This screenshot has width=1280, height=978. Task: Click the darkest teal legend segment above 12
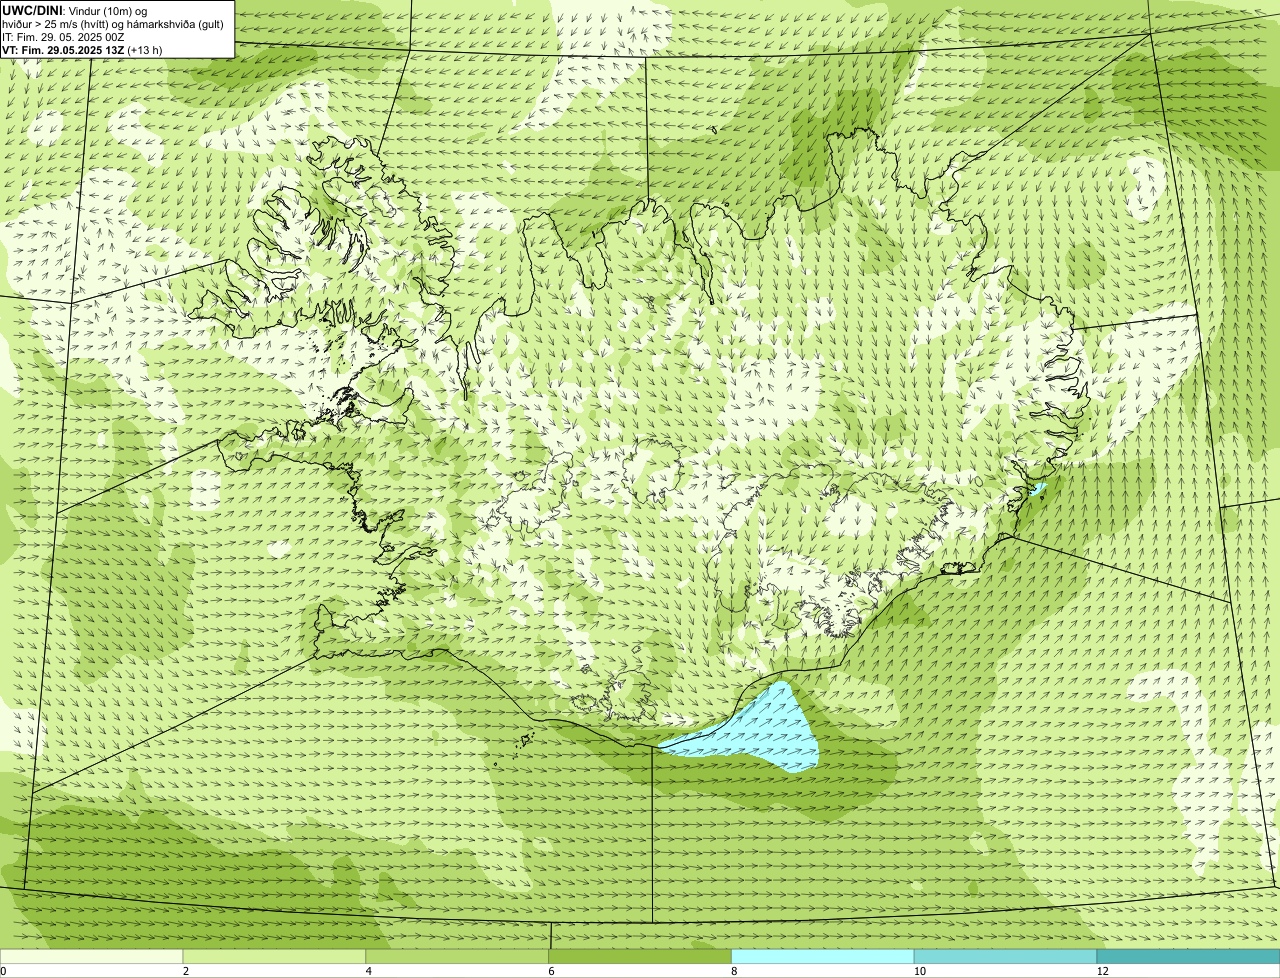coord(1188,956)
